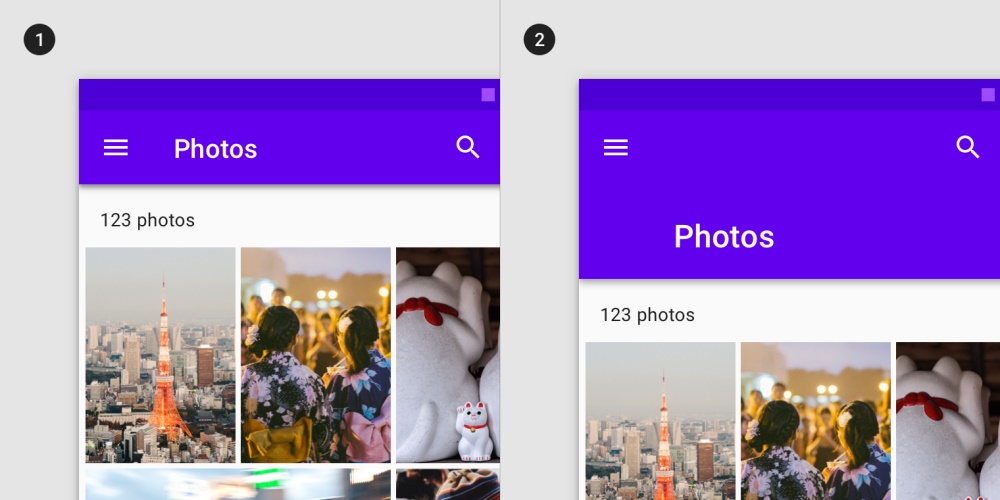Click status bar square in first mockup
The height and width of the screenshot is (500, 1000).
tap(488, 95)
